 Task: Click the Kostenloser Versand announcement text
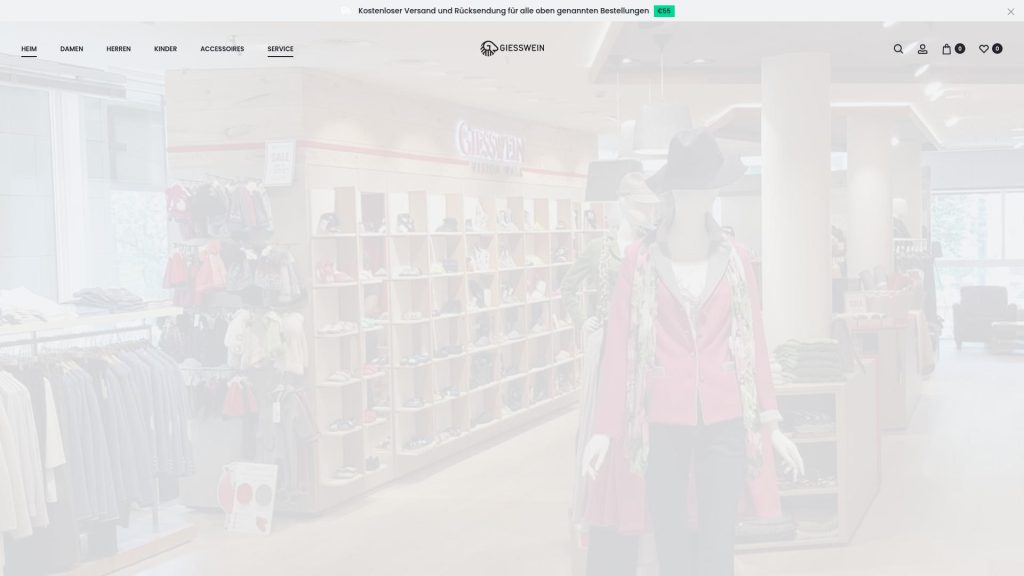pyautogui.click(x=504, y=11)
